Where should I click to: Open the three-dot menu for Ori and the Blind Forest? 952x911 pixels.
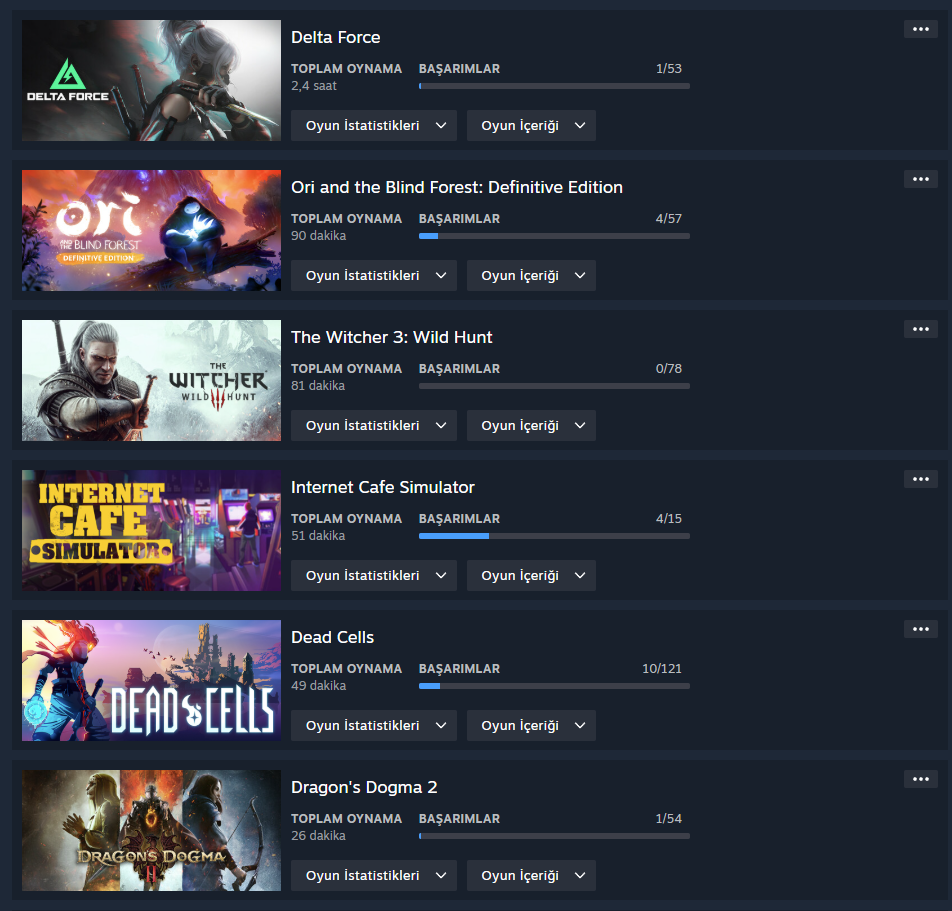tap(920, 179)
